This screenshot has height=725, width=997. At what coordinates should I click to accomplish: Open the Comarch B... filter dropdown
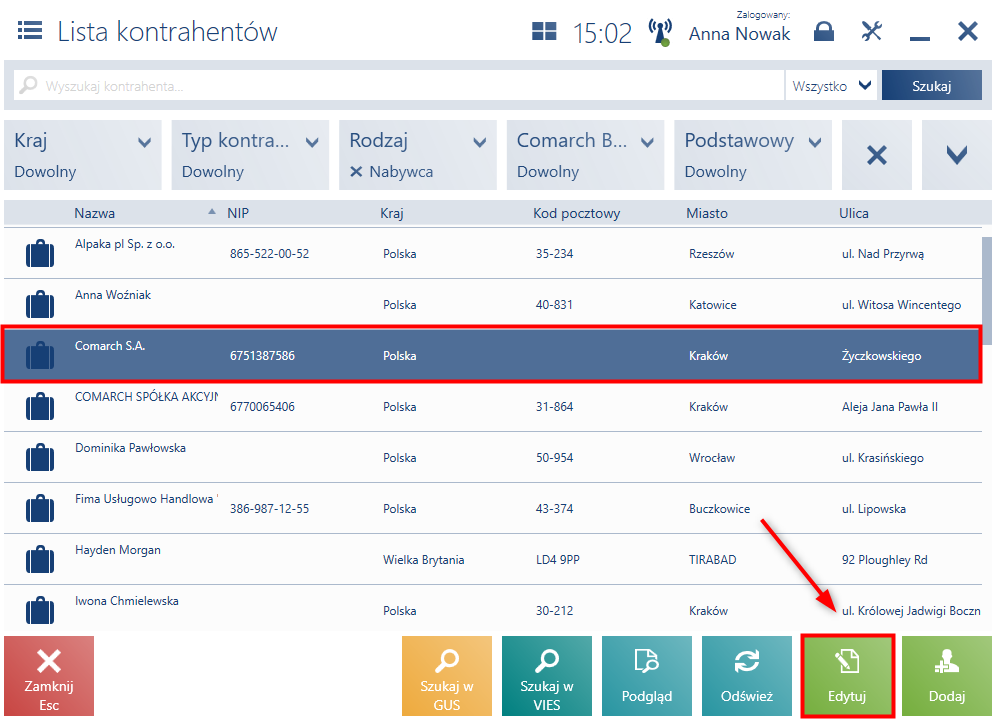tap(585, 155)
